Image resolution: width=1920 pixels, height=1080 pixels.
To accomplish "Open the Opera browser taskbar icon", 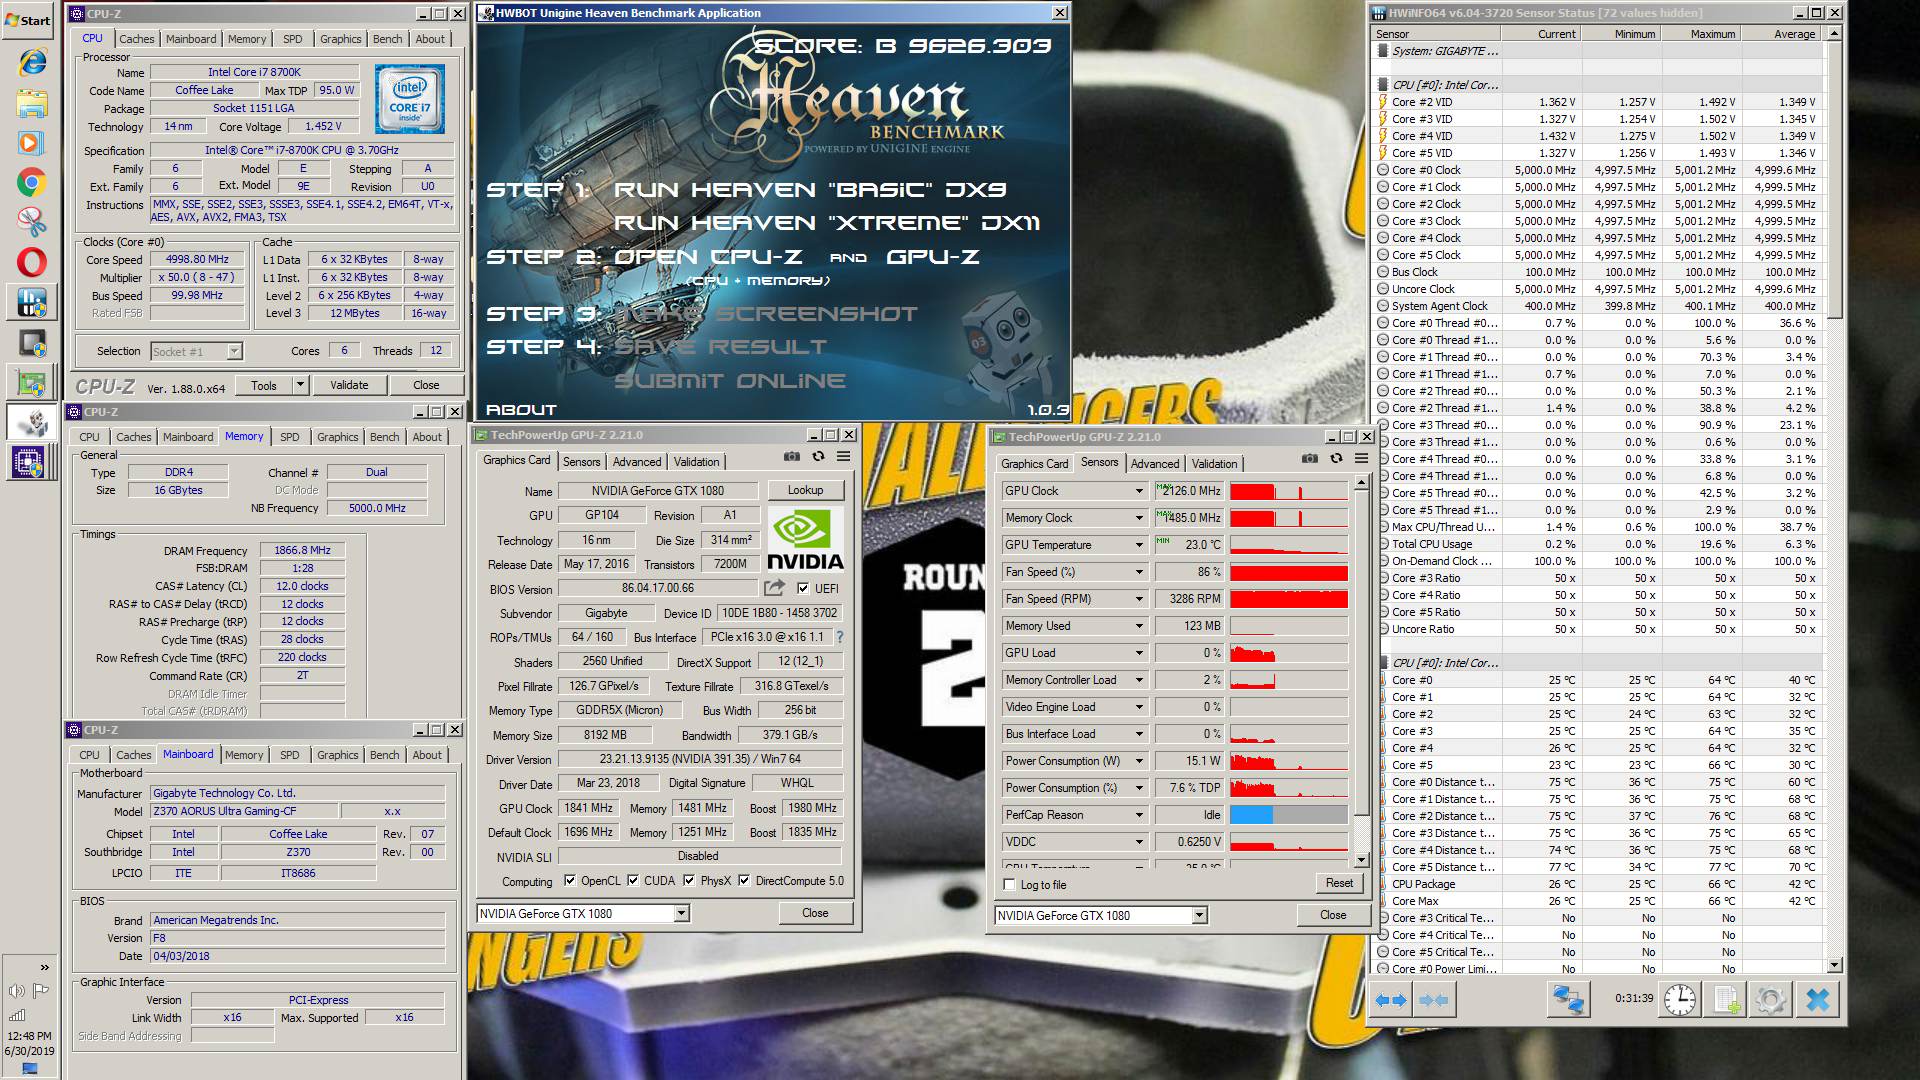I will (32, 262).
